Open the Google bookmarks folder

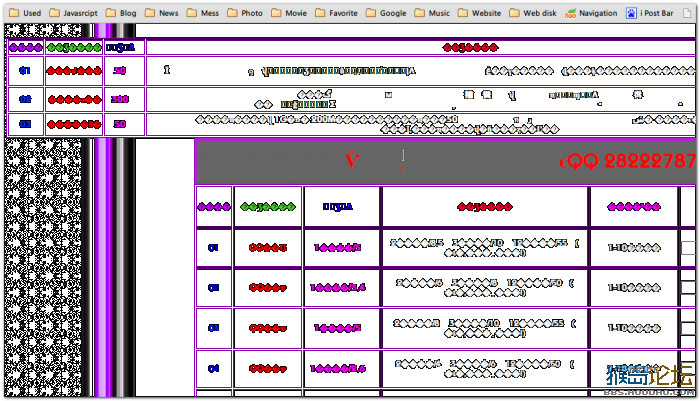tap(386, 13)
